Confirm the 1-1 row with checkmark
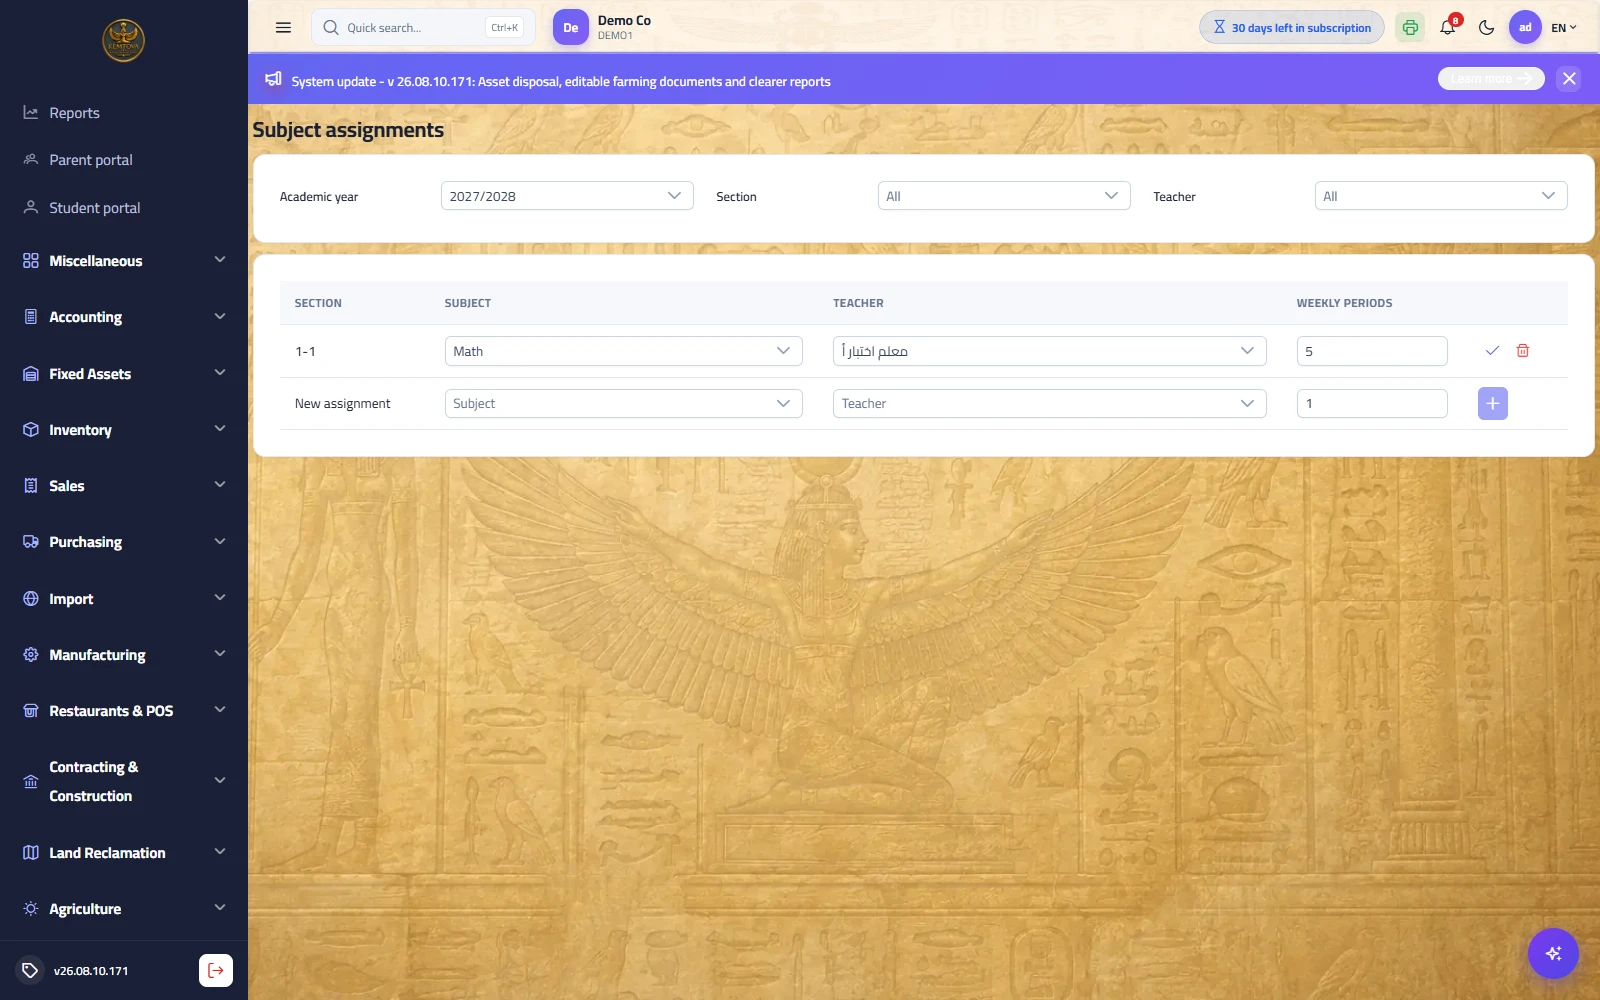This screenshot has width=1600, height=1000. tap(1492, 351)
